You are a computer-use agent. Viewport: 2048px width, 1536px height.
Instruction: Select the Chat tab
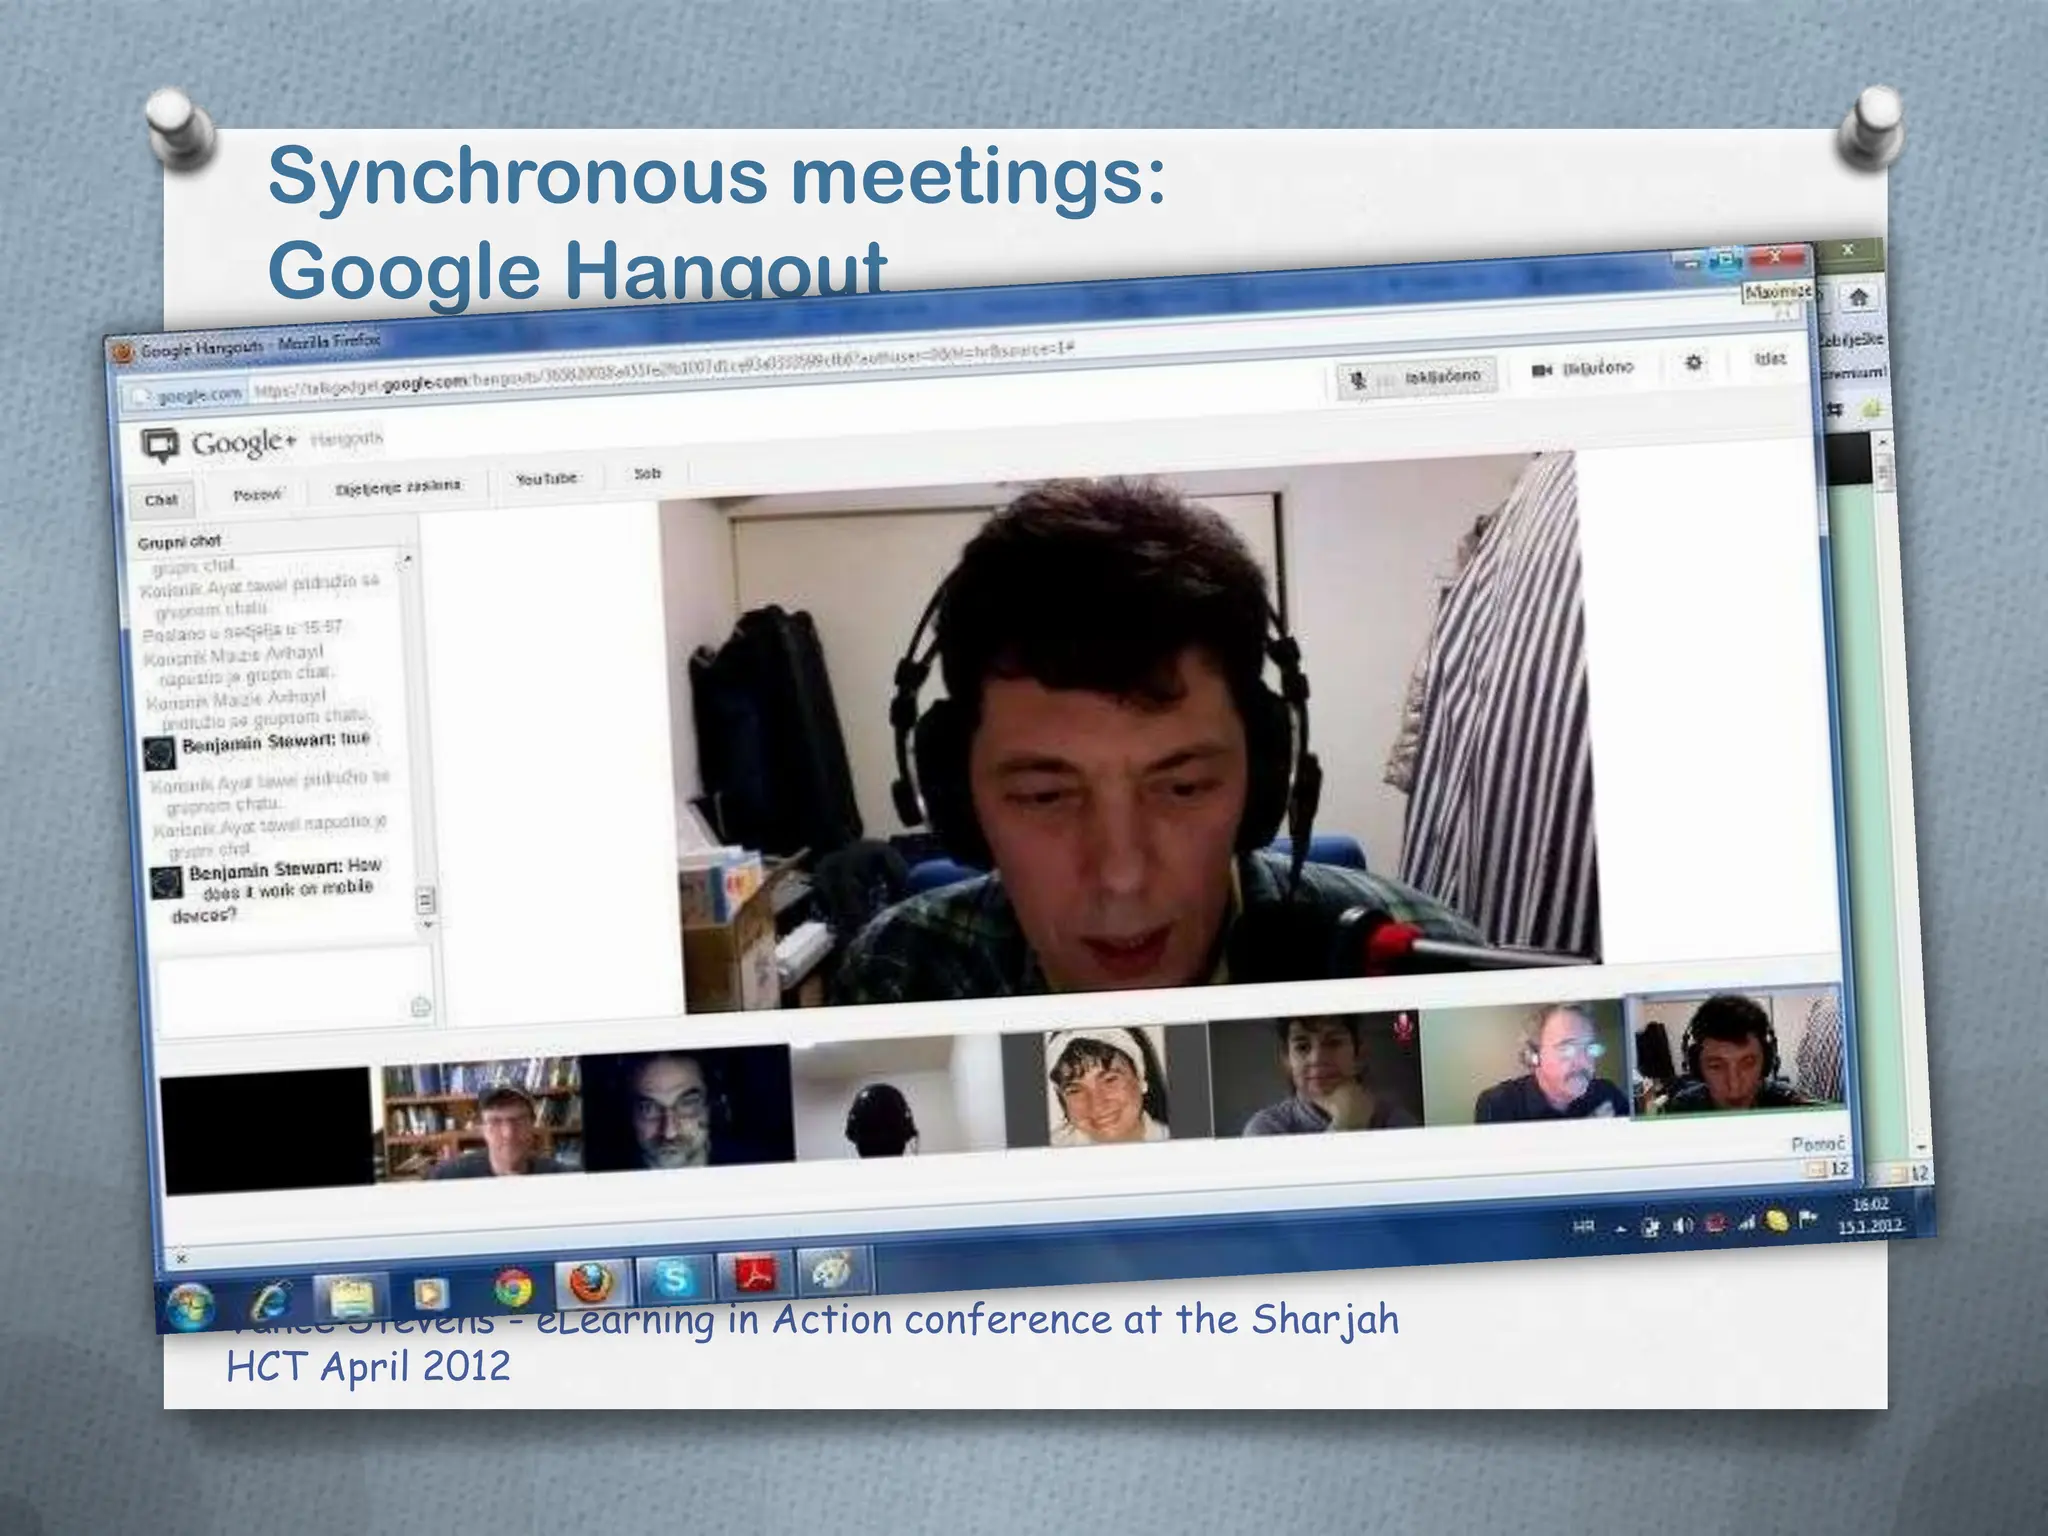pyautogui.click(x=161, y=499)
